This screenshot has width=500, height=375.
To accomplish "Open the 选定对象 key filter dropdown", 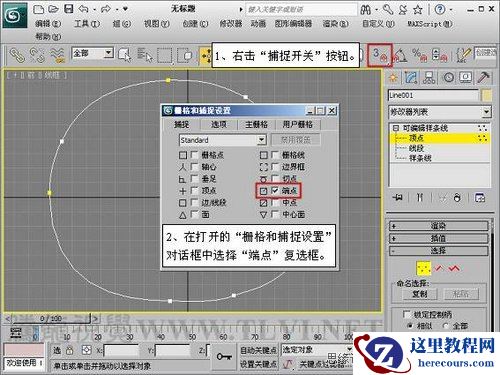I will (x=349, y=349).
